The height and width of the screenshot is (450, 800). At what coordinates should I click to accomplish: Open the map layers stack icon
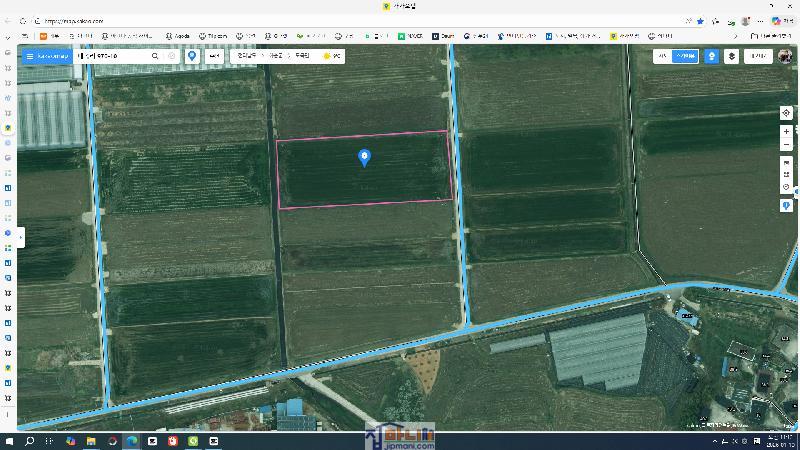point(732,56)
